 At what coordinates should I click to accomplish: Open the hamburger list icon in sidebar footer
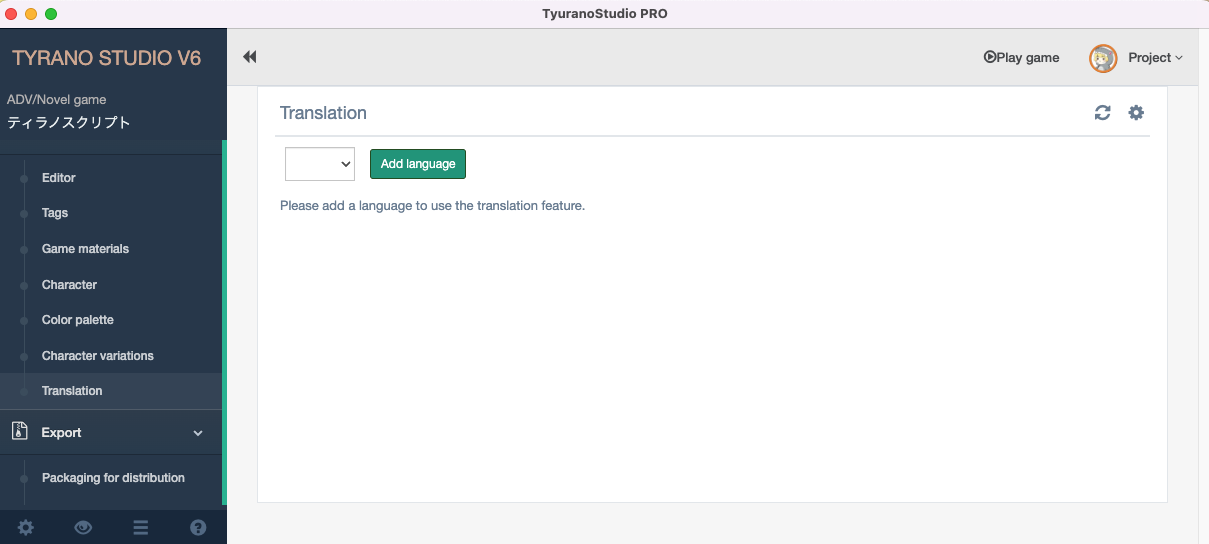141,528
